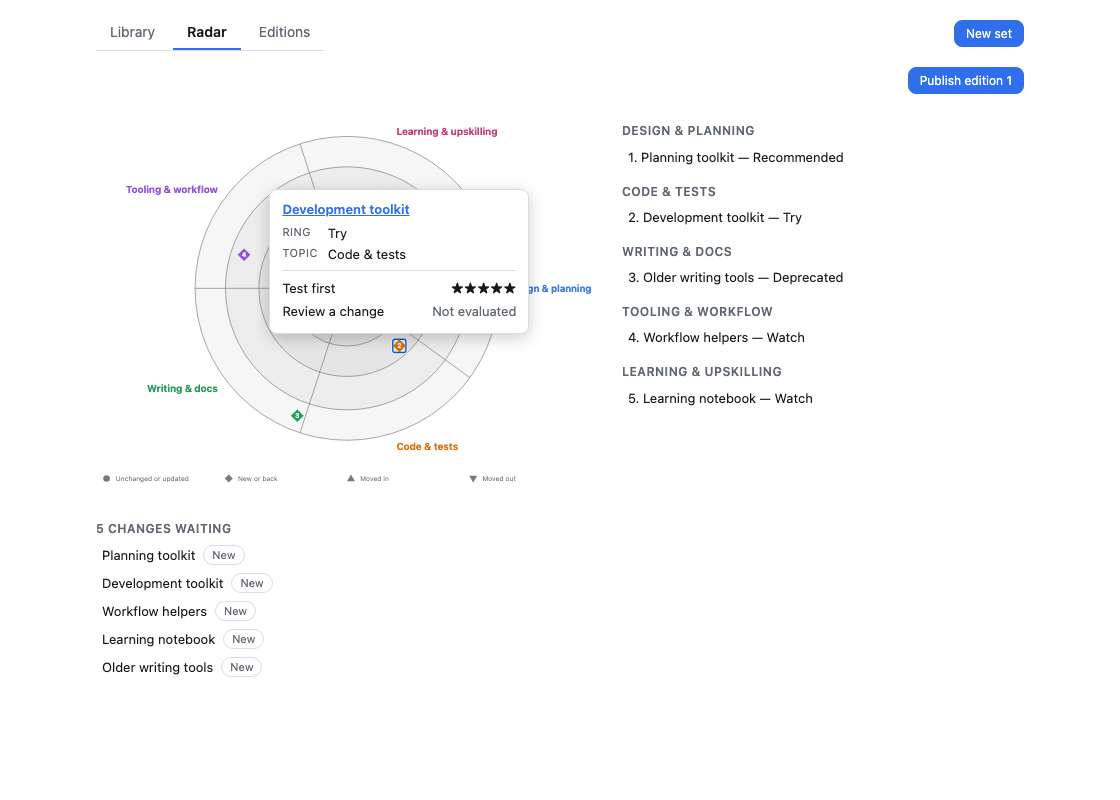The image size is (1120, 800).
Task: Click '5. Learning notebook — Watch'
Action: [x=720, y=399]
